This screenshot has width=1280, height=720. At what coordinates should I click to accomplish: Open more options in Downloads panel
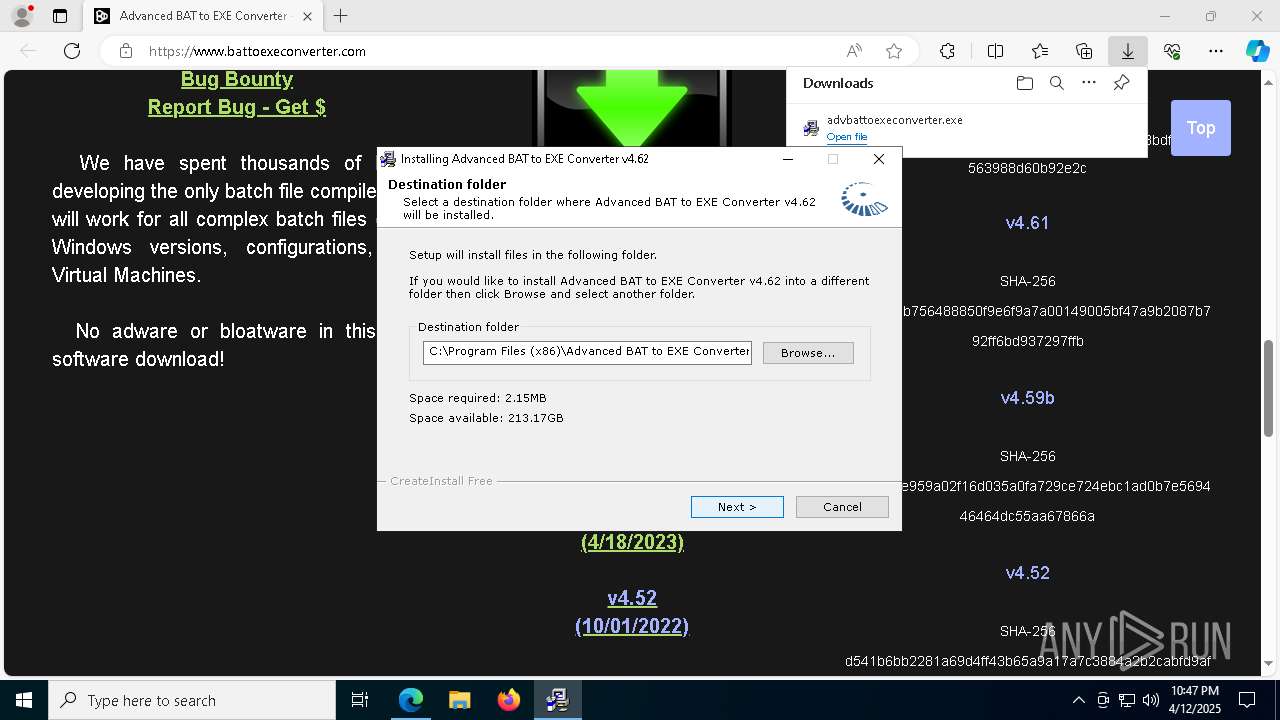pyautogui.click(x=1089, y=83)
